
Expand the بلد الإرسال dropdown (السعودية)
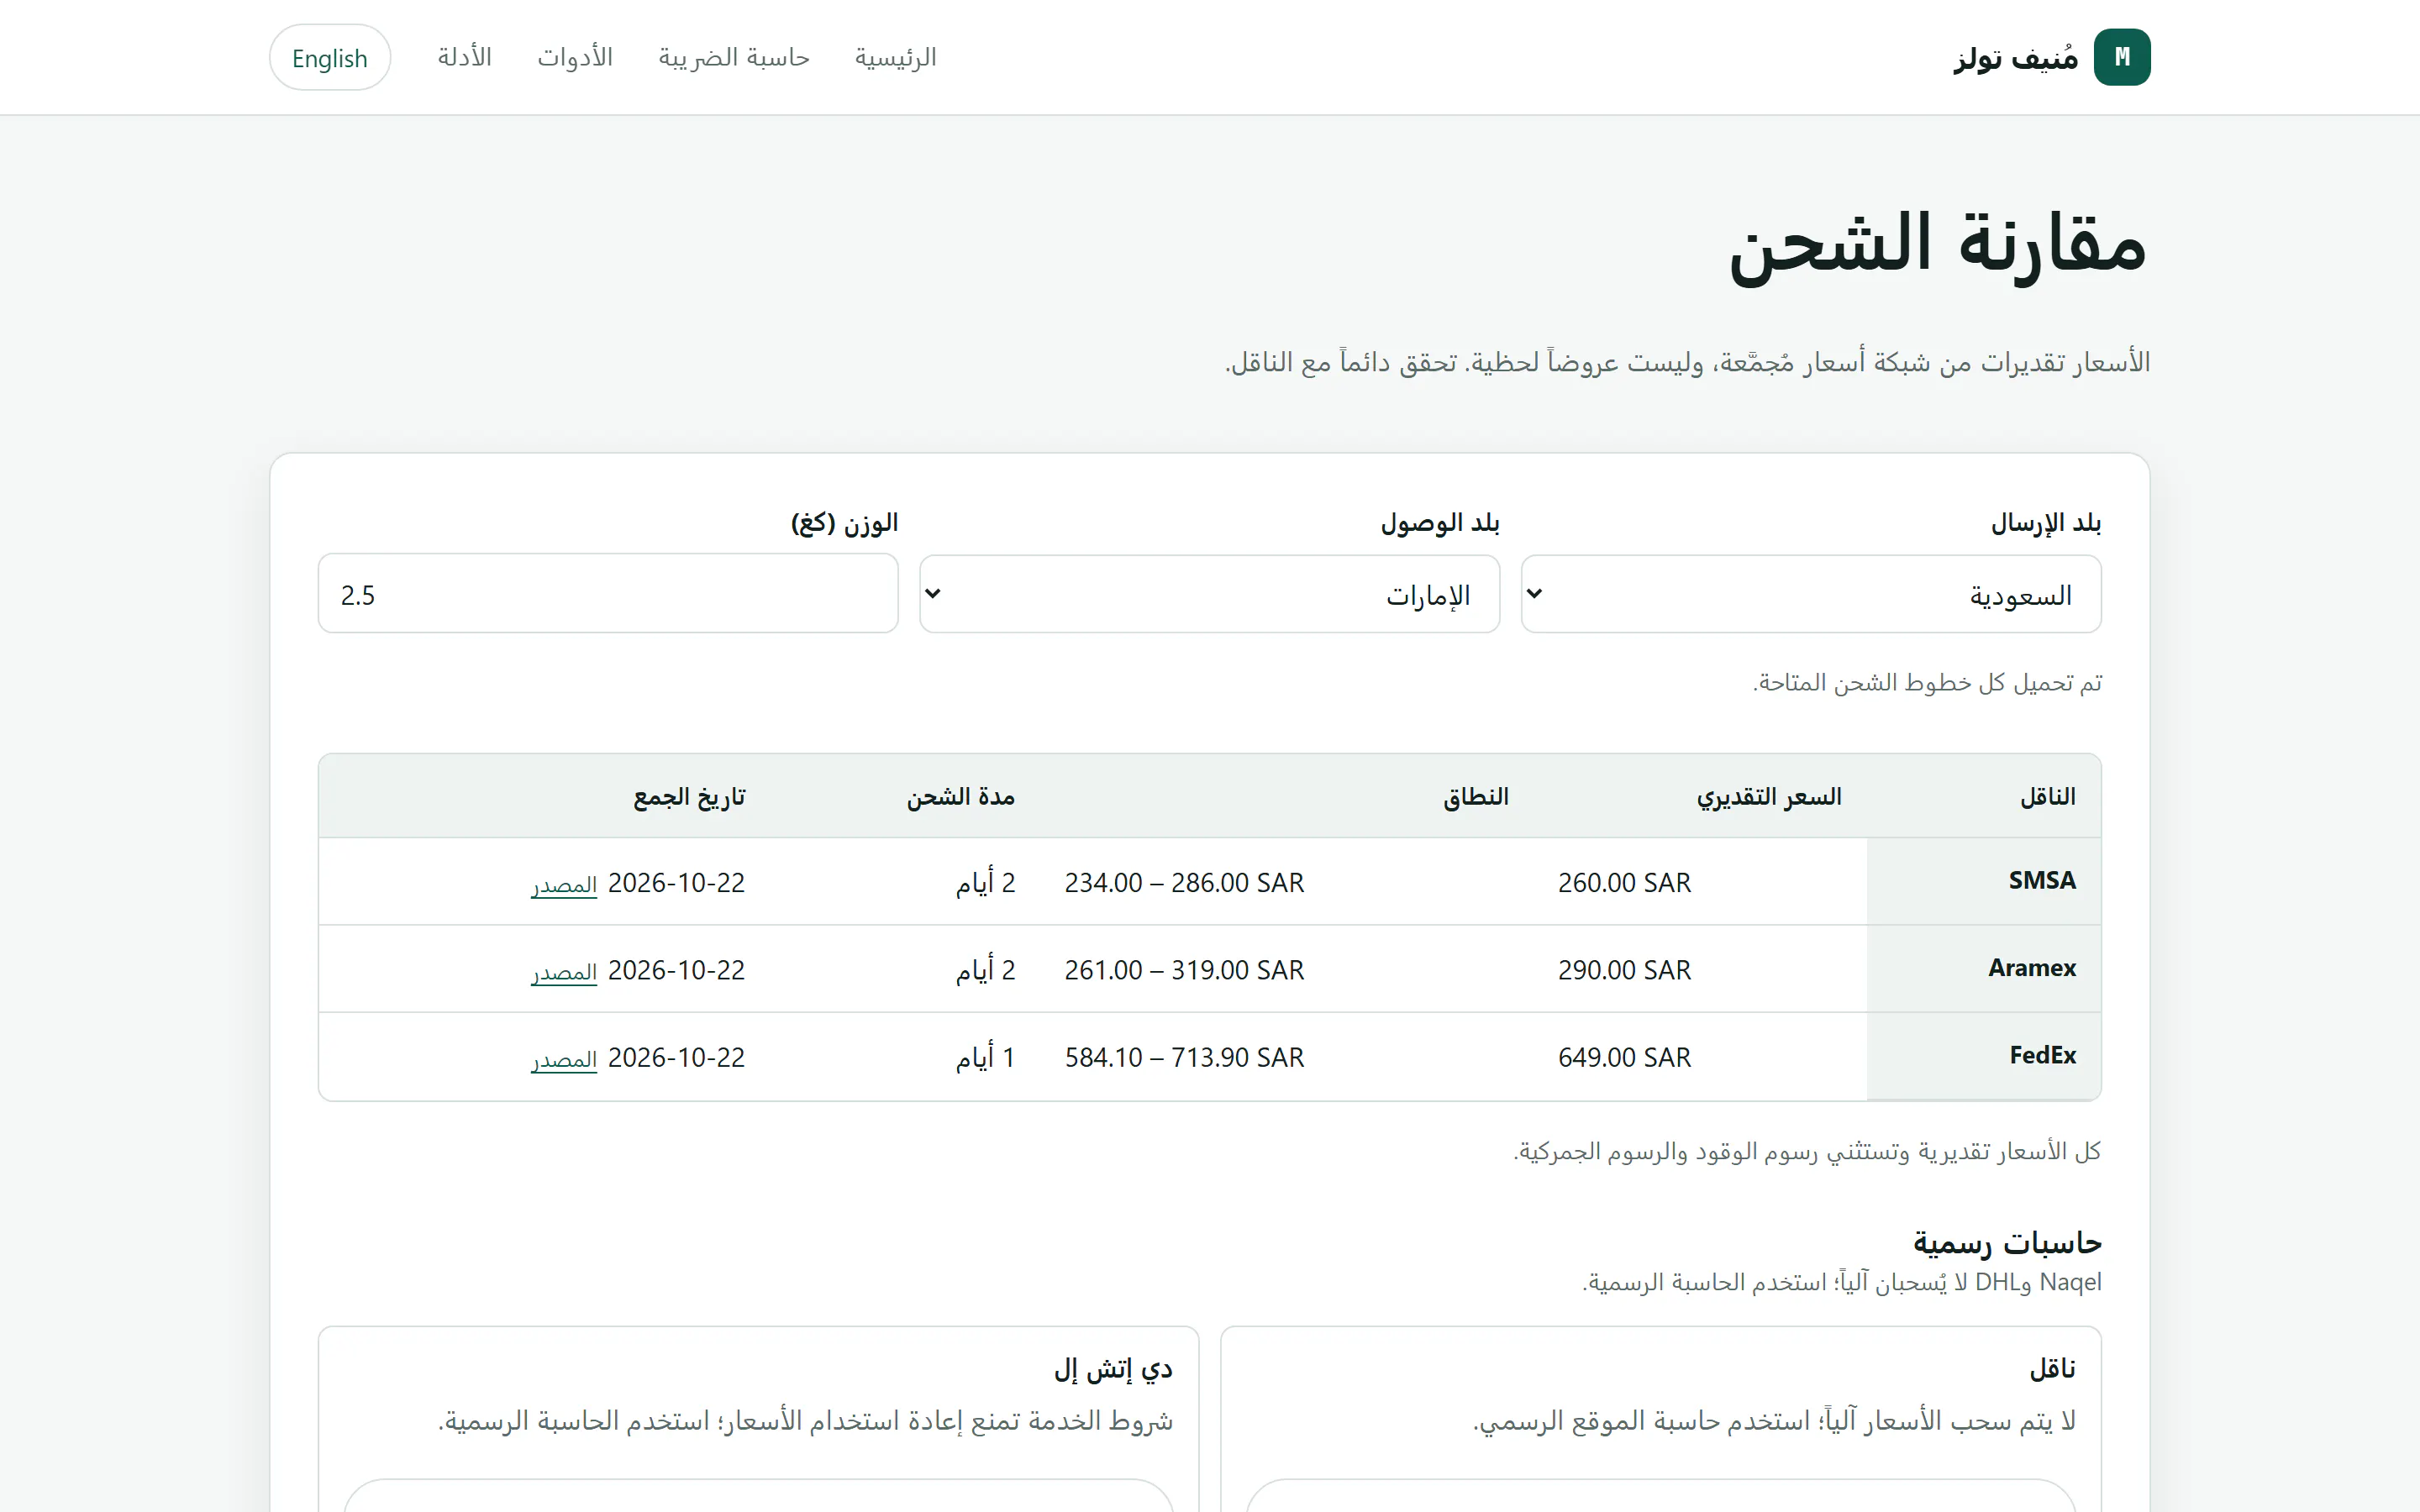tap(1811, 594)
